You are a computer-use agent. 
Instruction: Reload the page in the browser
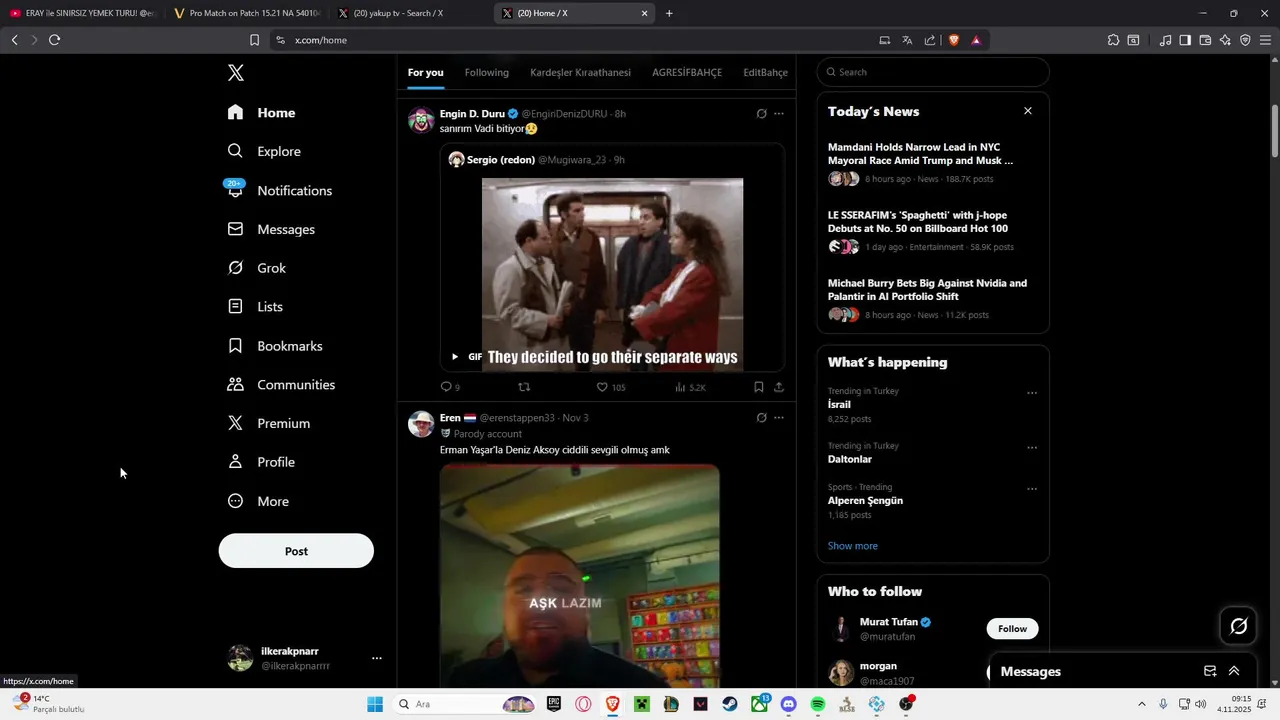click(x=54, y=40)
